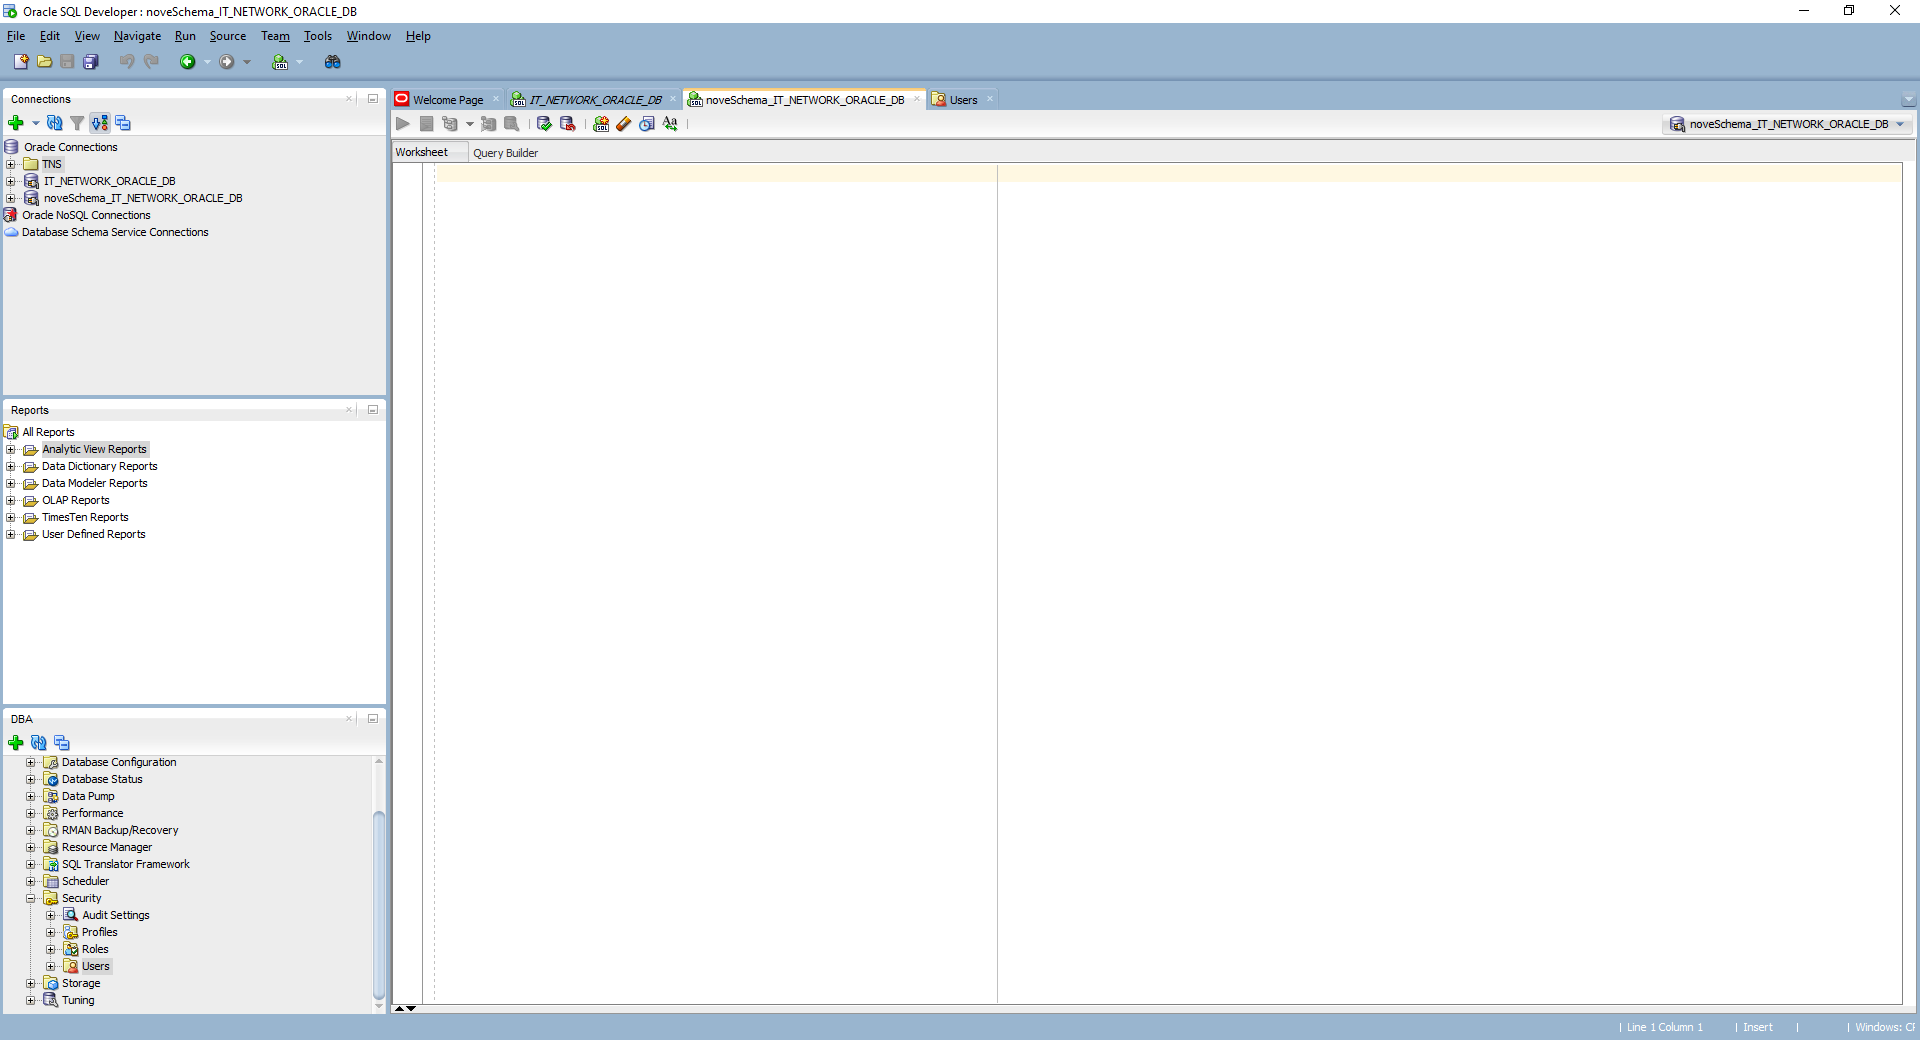The height and width of the screenshot is (1040, 1920).
Task: Click the DBA panel vertical scrollbar
Action: point(379,900)
